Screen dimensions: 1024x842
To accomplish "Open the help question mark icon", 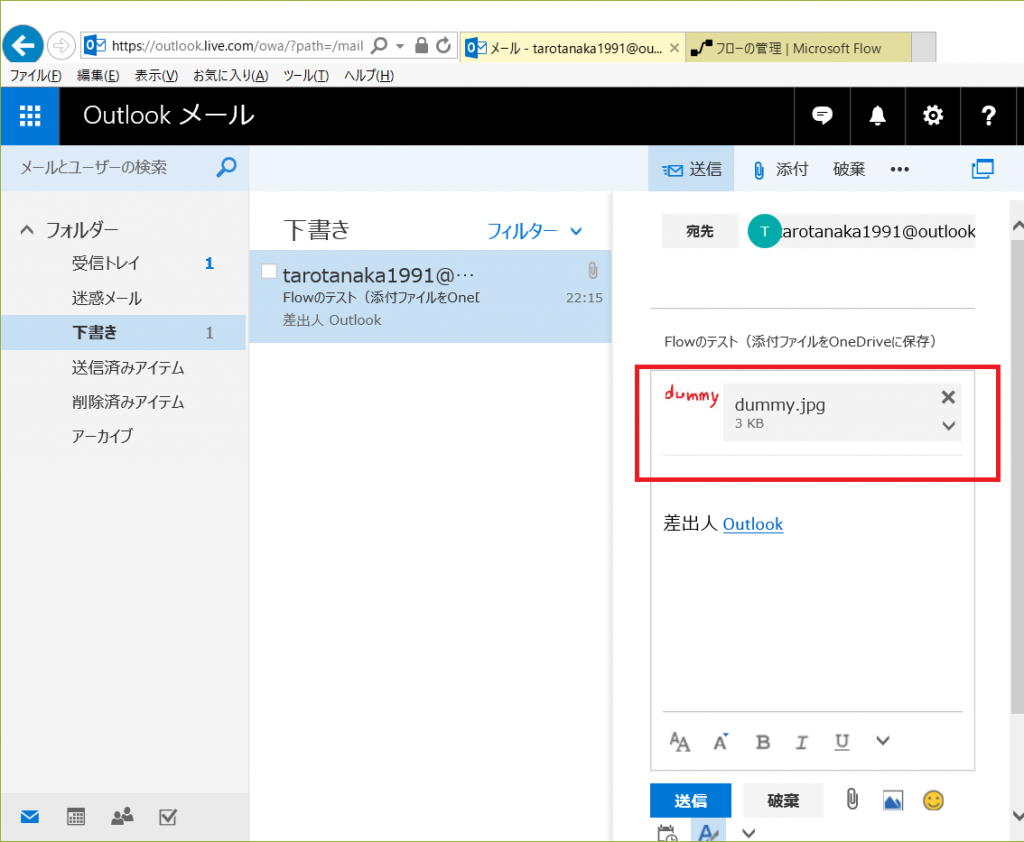I will coord(988,116).
